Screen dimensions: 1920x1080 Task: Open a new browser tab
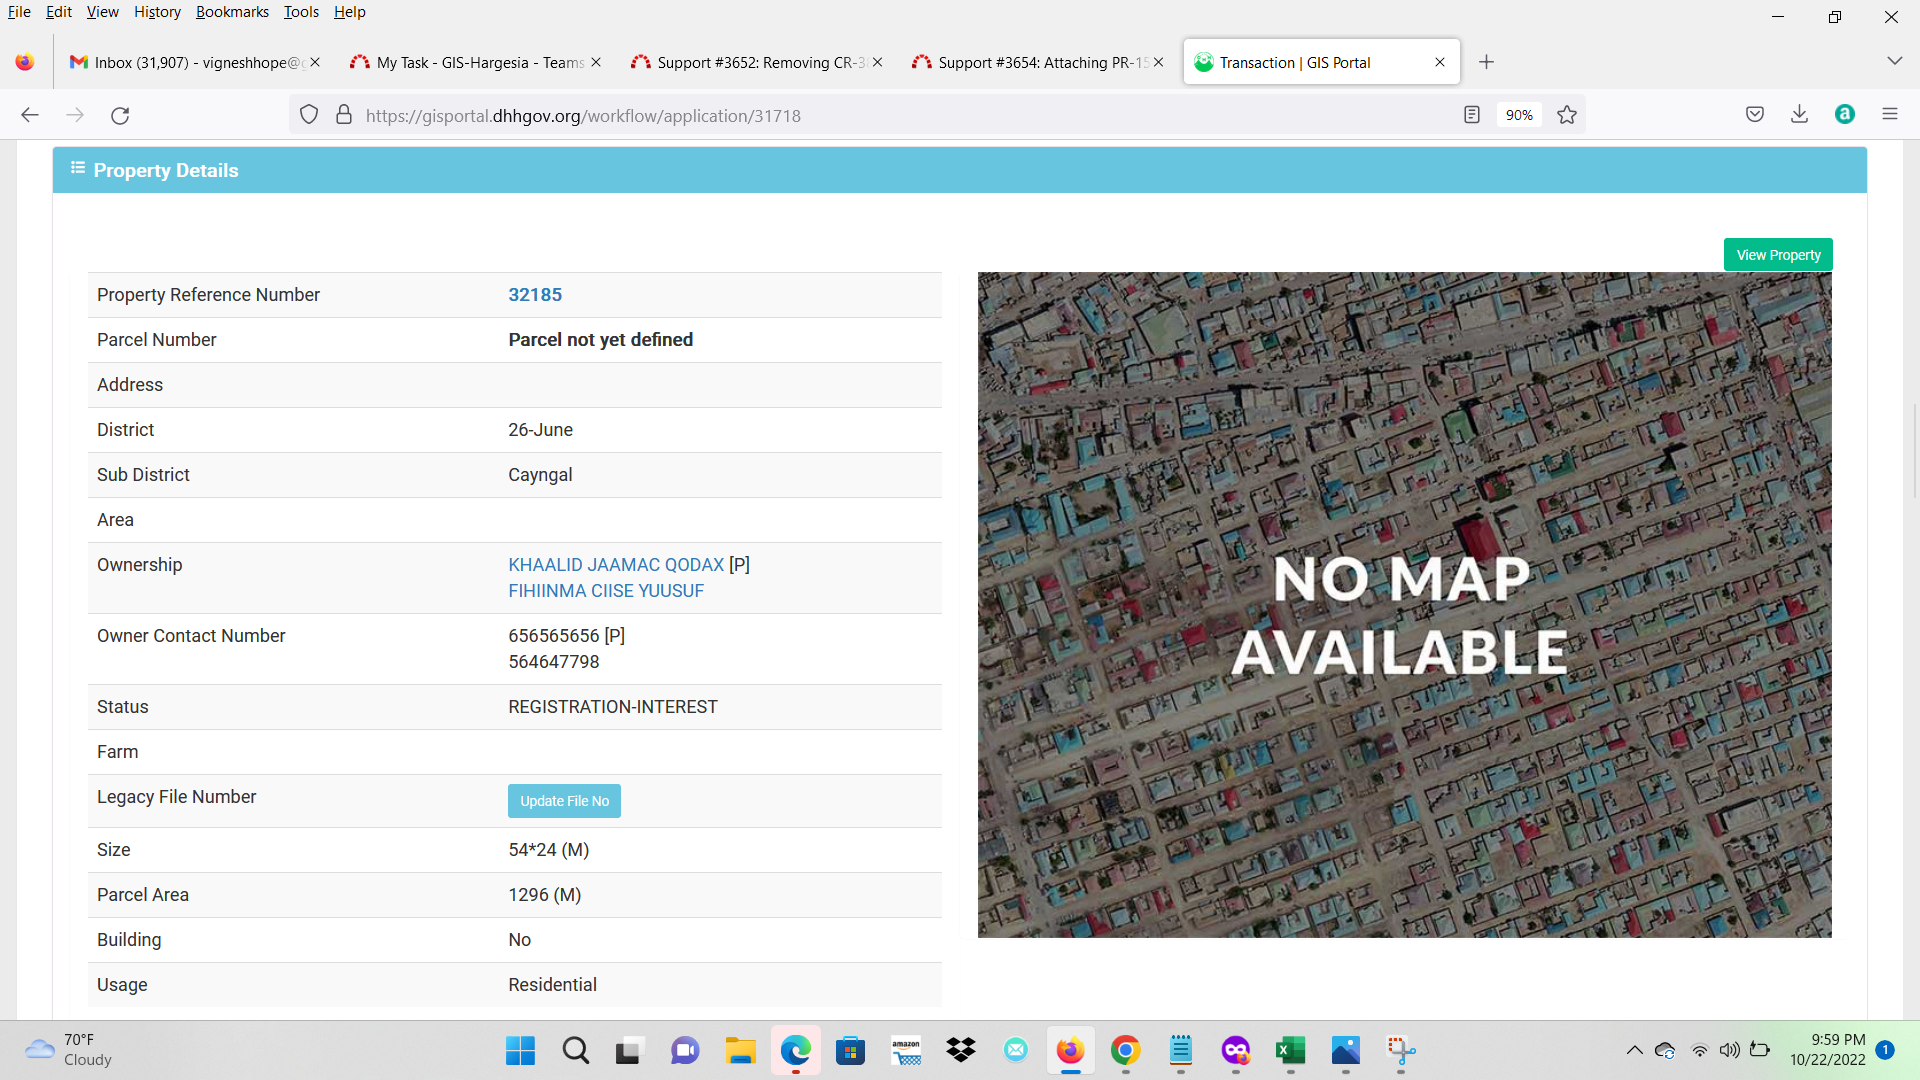point(1487,62)
